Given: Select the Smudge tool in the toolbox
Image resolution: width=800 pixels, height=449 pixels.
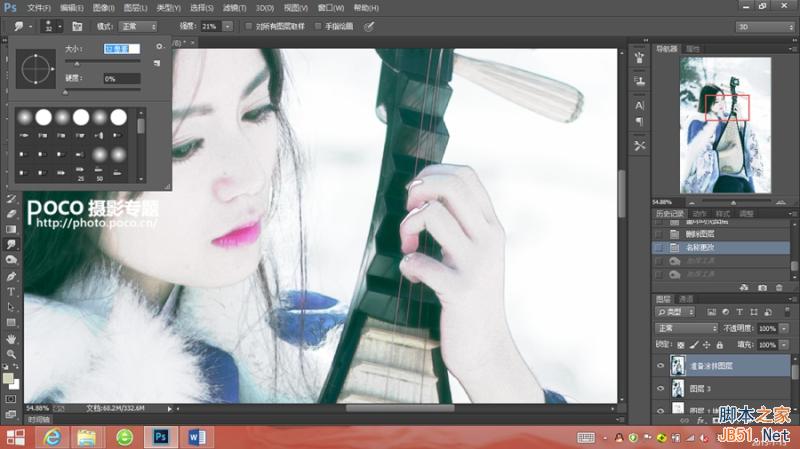Looking at the screenshot, I should [11, 245].
